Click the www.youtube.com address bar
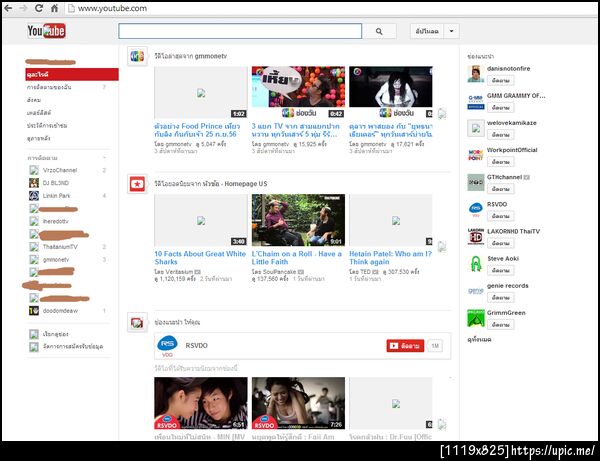This screenshot has width=600, height=461. coord(112,8)
